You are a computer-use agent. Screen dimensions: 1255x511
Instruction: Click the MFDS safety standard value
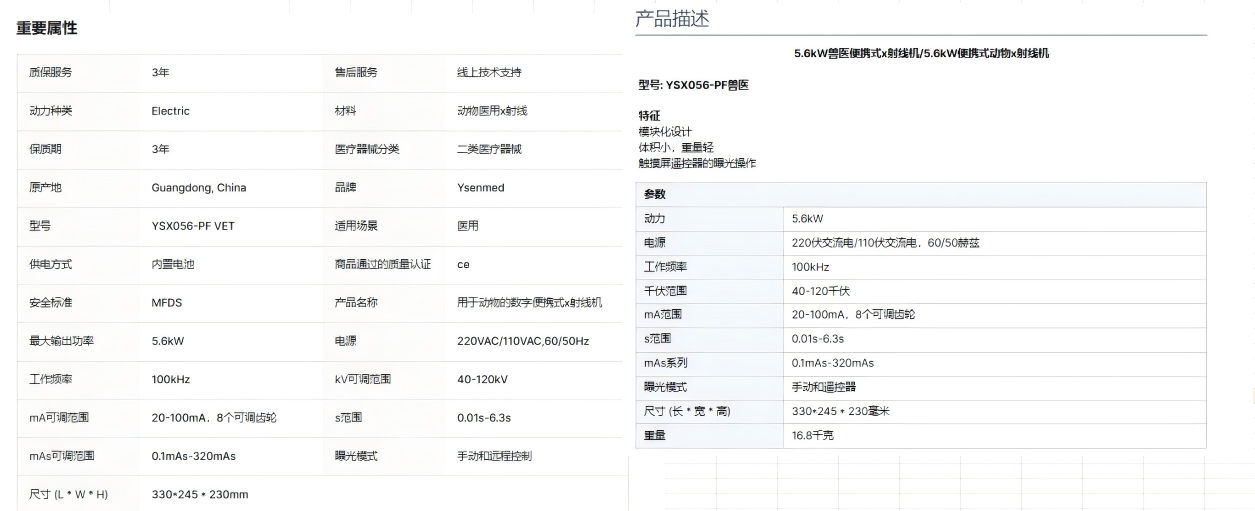coord(168,303)
